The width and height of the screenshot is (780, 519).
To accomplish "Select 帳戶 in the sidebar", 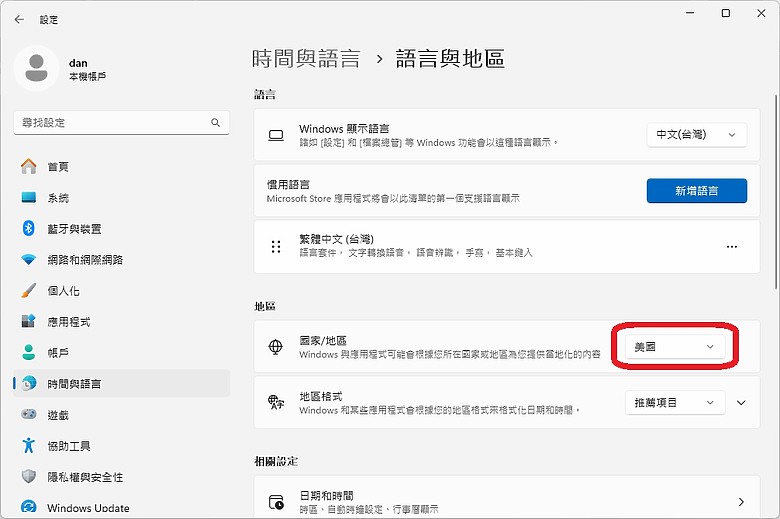I will pos(121,353).
